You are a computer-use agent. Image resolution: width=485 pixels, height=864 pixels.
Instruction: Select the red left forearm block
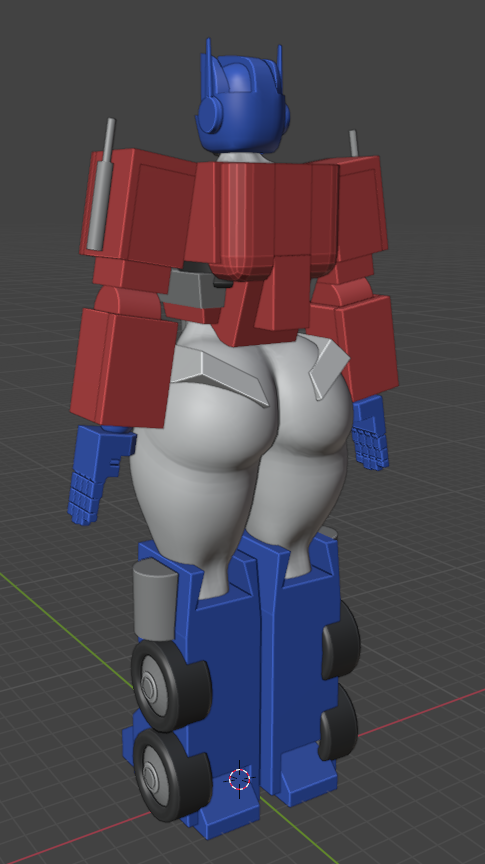pos(123,367)
